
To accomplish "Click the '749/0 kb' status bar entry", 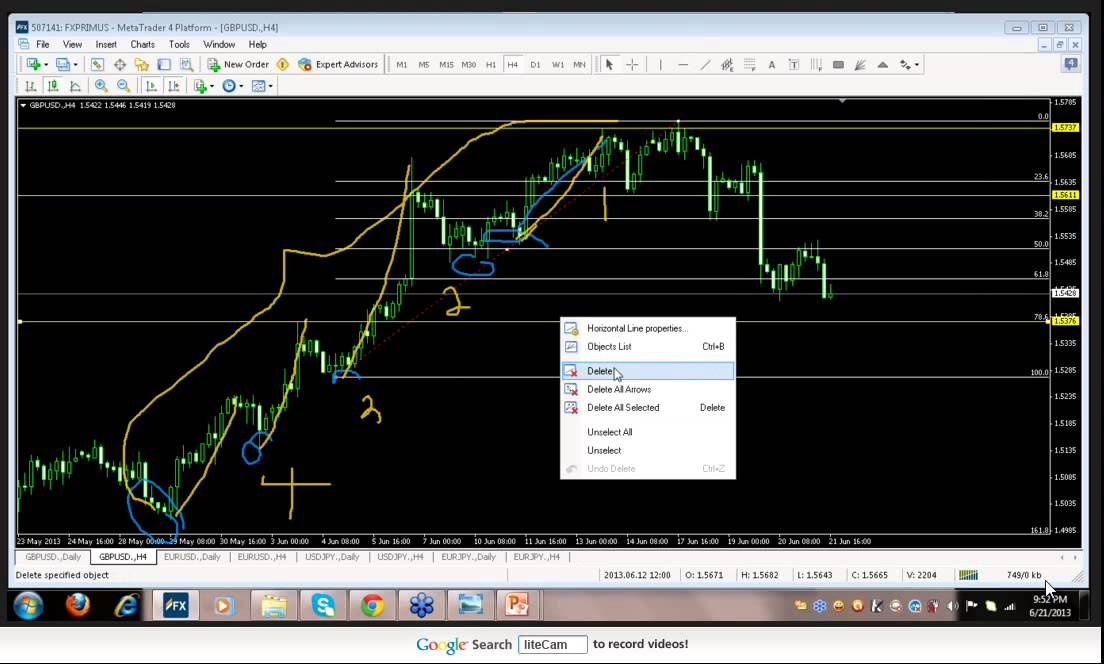I will click(1024, 575).
